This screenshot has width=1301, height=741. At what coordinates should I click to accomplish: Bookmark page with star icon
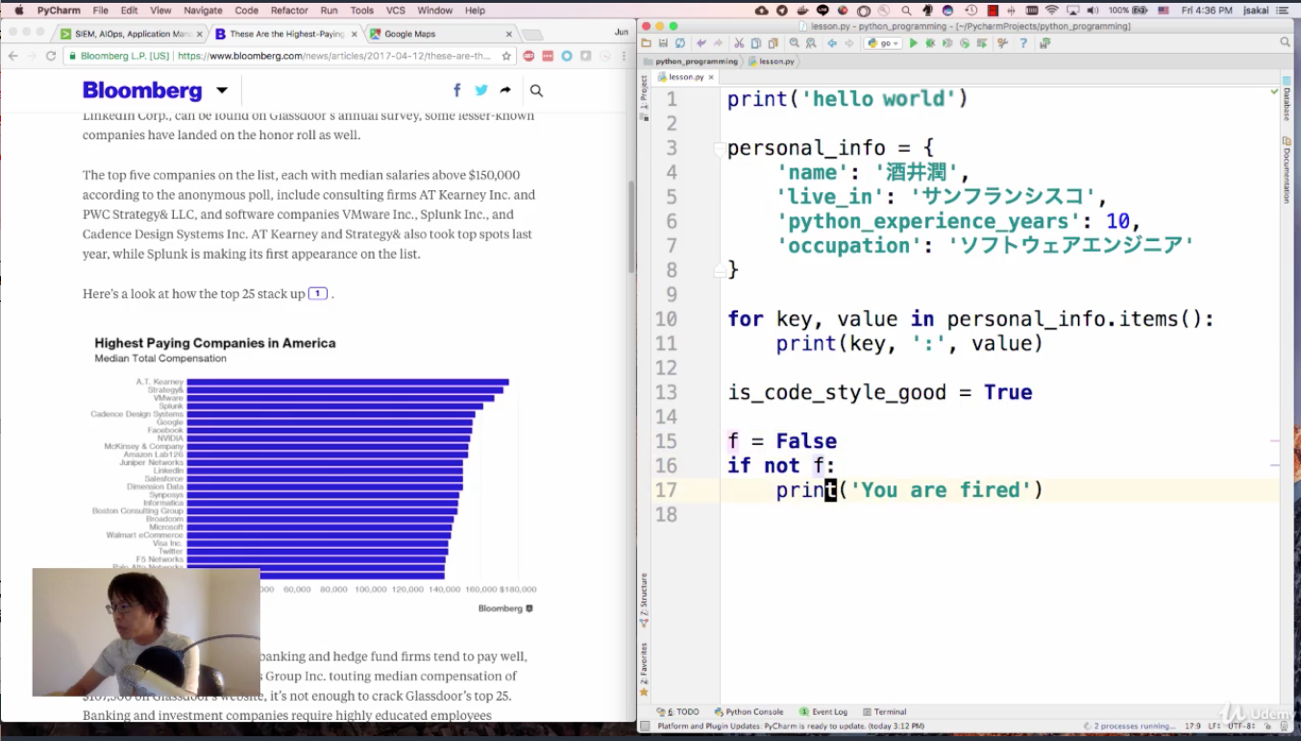pyautogui.click(x=507, y=56)
